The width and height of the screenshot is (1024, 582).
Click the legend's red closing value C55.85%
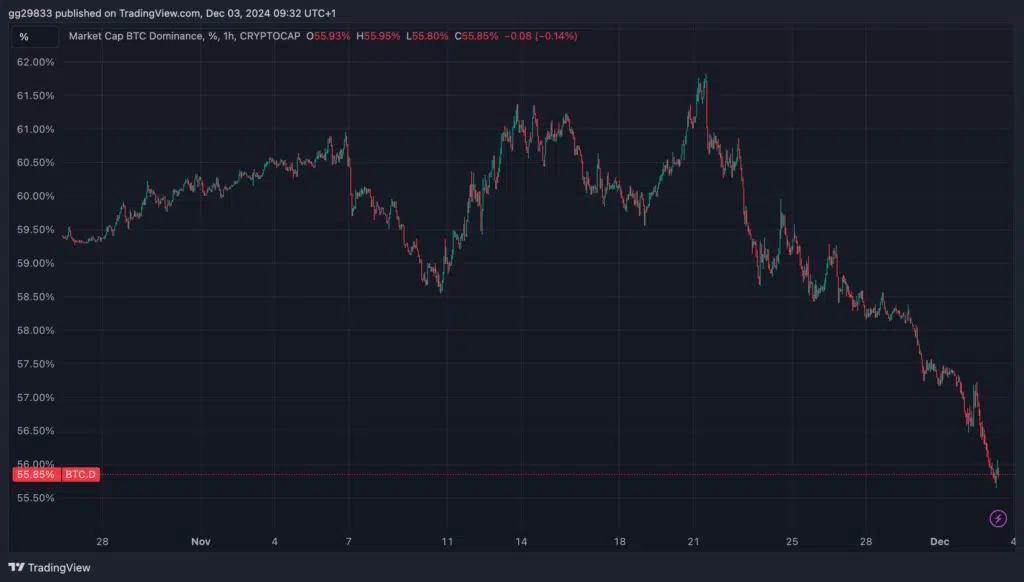pos(477,36)
